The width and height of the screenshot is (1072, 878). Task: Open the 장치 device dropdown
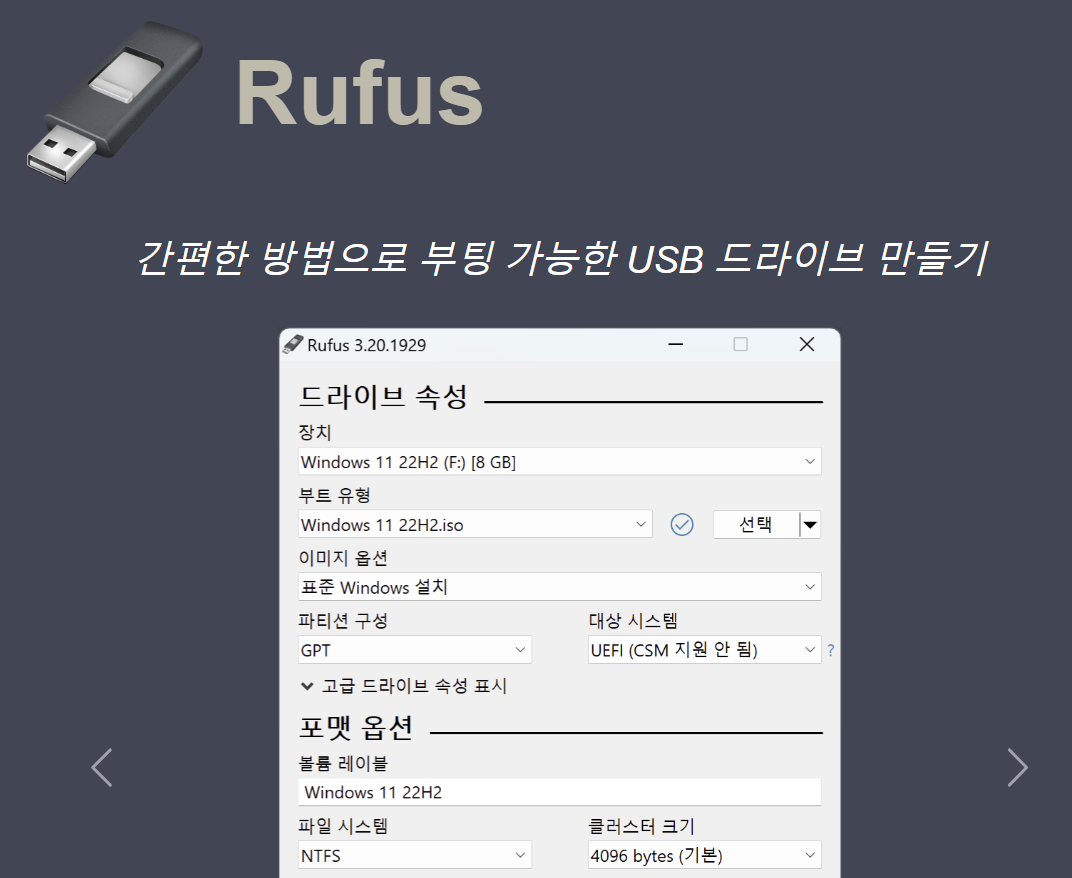(x=560, y=461)
